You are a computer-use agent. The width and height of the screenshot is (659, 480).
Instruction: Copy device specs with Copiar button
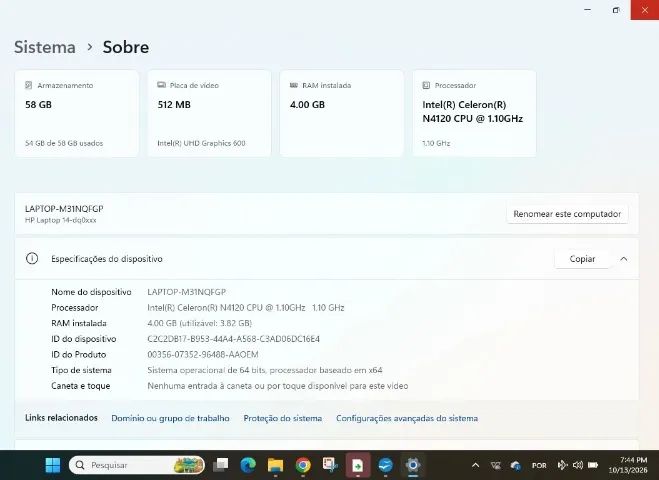[x=582, y=259]
